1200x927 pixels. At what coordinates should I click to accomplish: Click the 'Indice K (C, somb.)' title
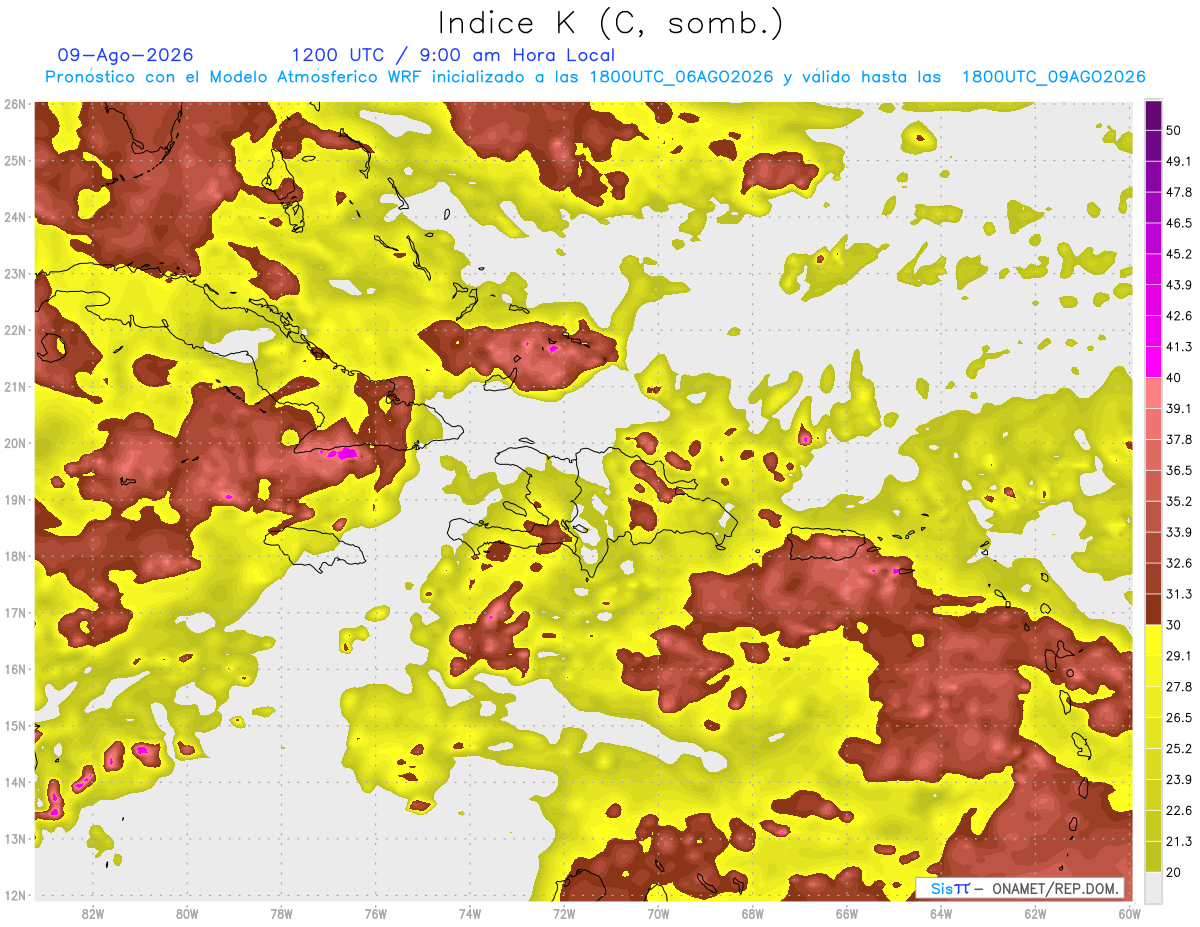(x=611, y=23)
